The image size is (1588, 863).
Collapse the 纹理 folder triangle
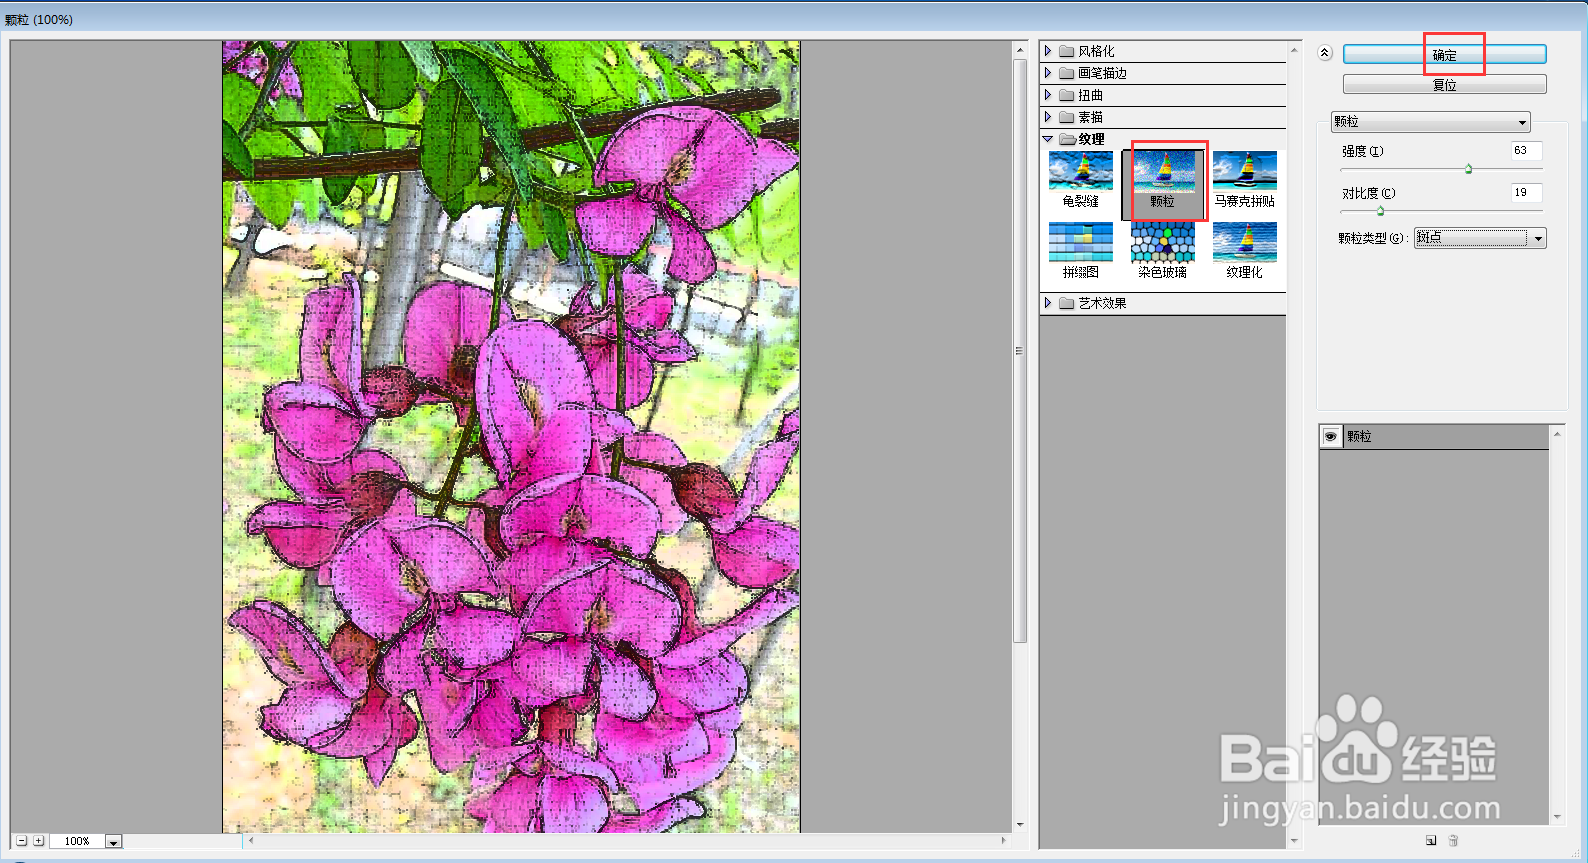pyautogui.click(x=1048, y=139)
